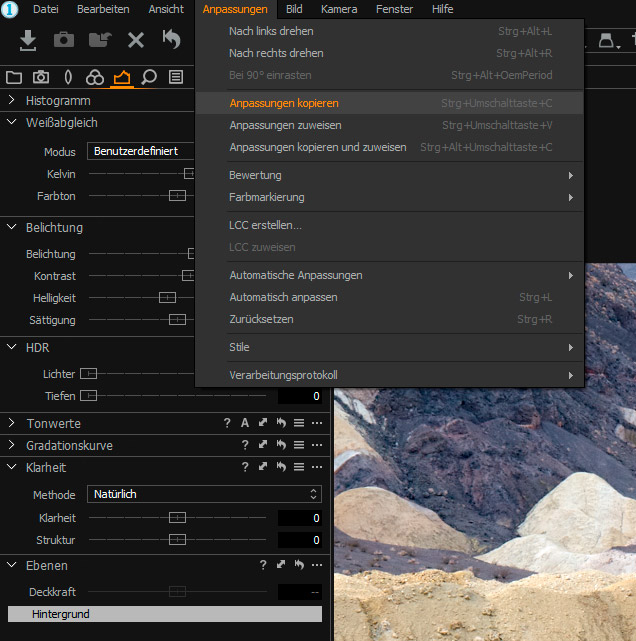Open presets list icon for Tonwerte
636x641 pixels.
point(299,423)
